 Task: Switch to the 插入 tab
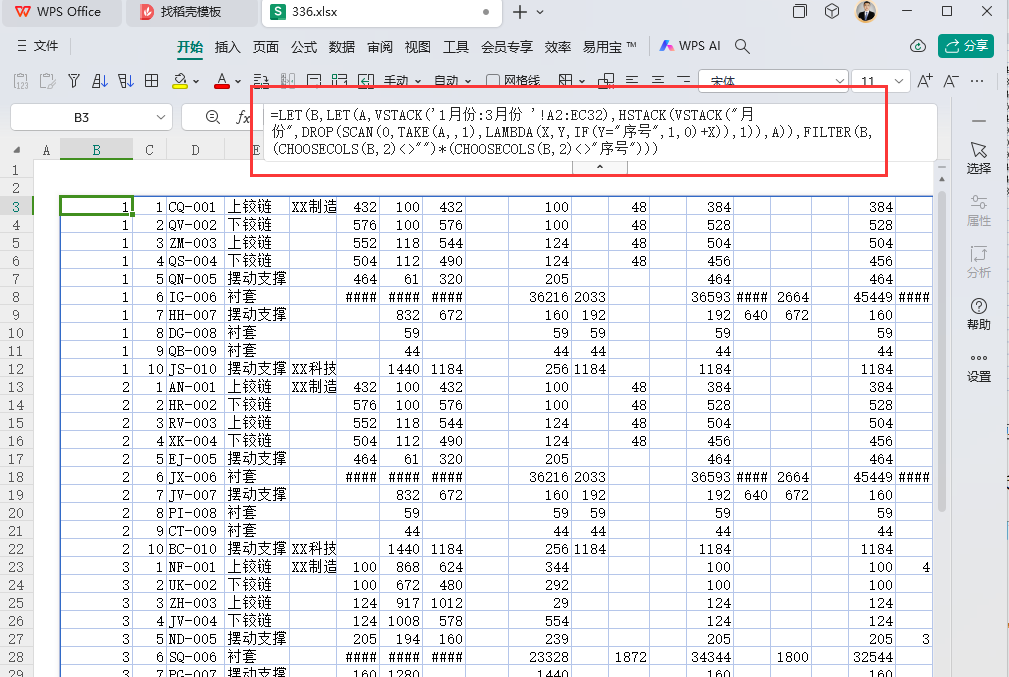point(227,47)
